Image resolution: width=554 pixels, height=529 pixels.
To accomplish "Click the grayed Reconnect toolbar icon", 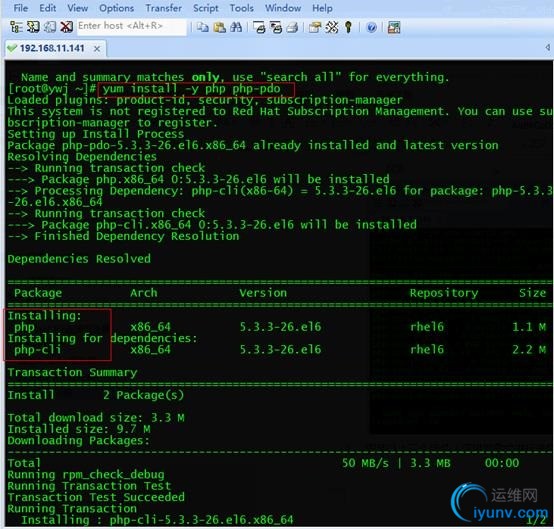I will pyautogui.click(x=49, y=27).
